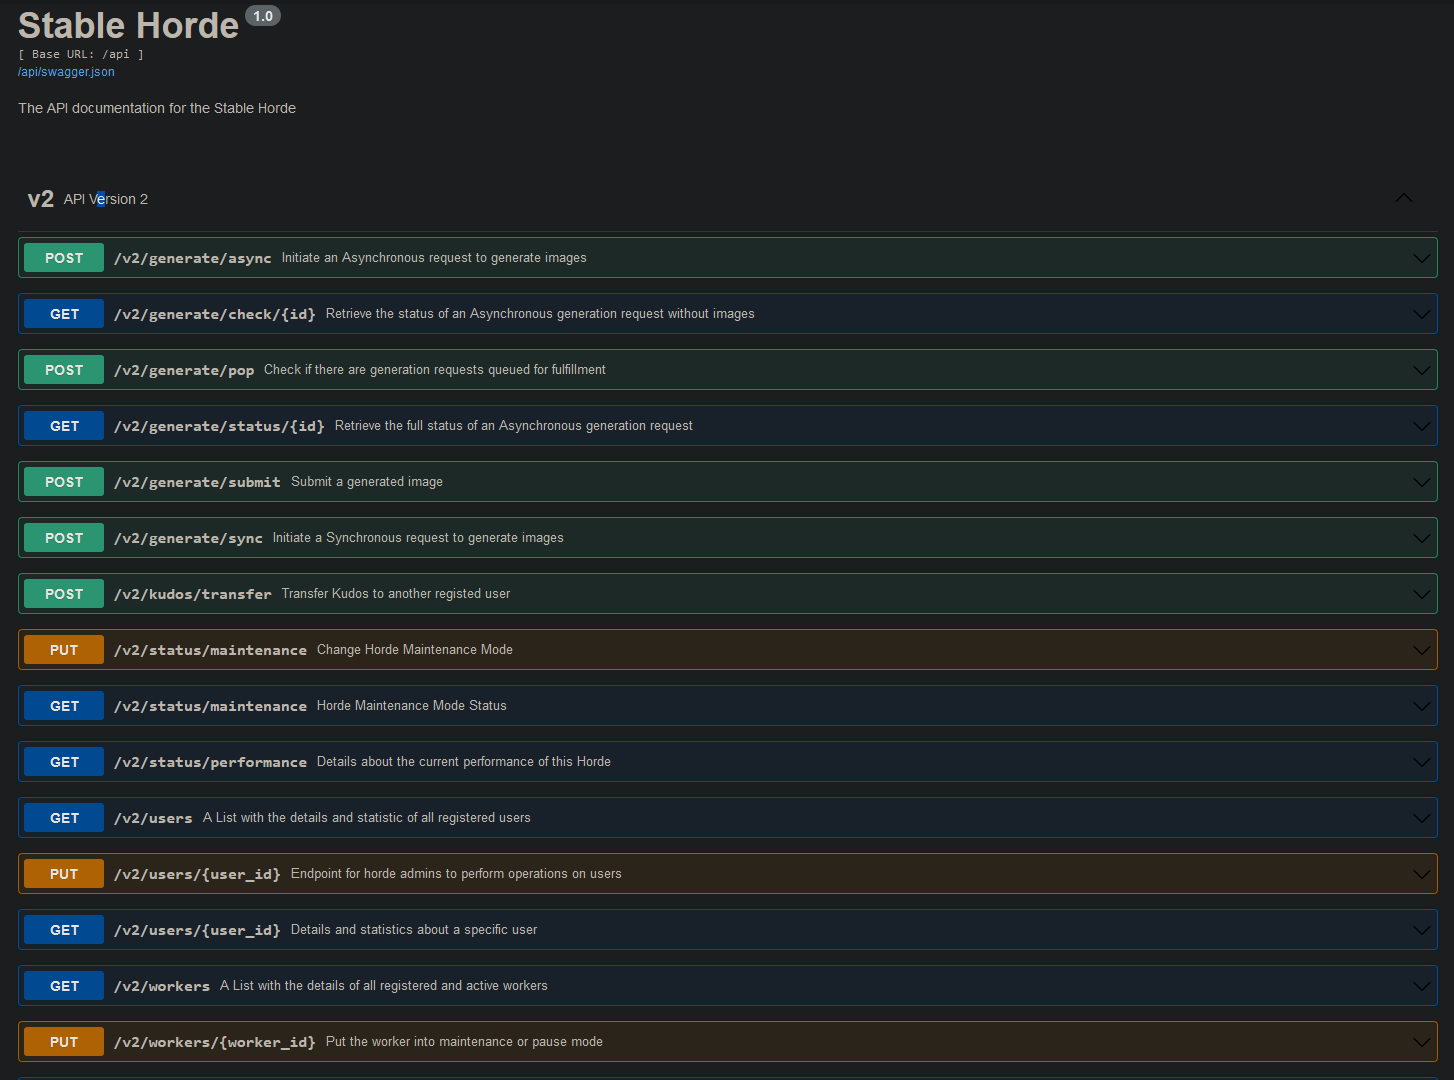Expand the /v2/generate/pop chevron
The height and width of the screenshot is (1080, 1454).
point(1421,370)
